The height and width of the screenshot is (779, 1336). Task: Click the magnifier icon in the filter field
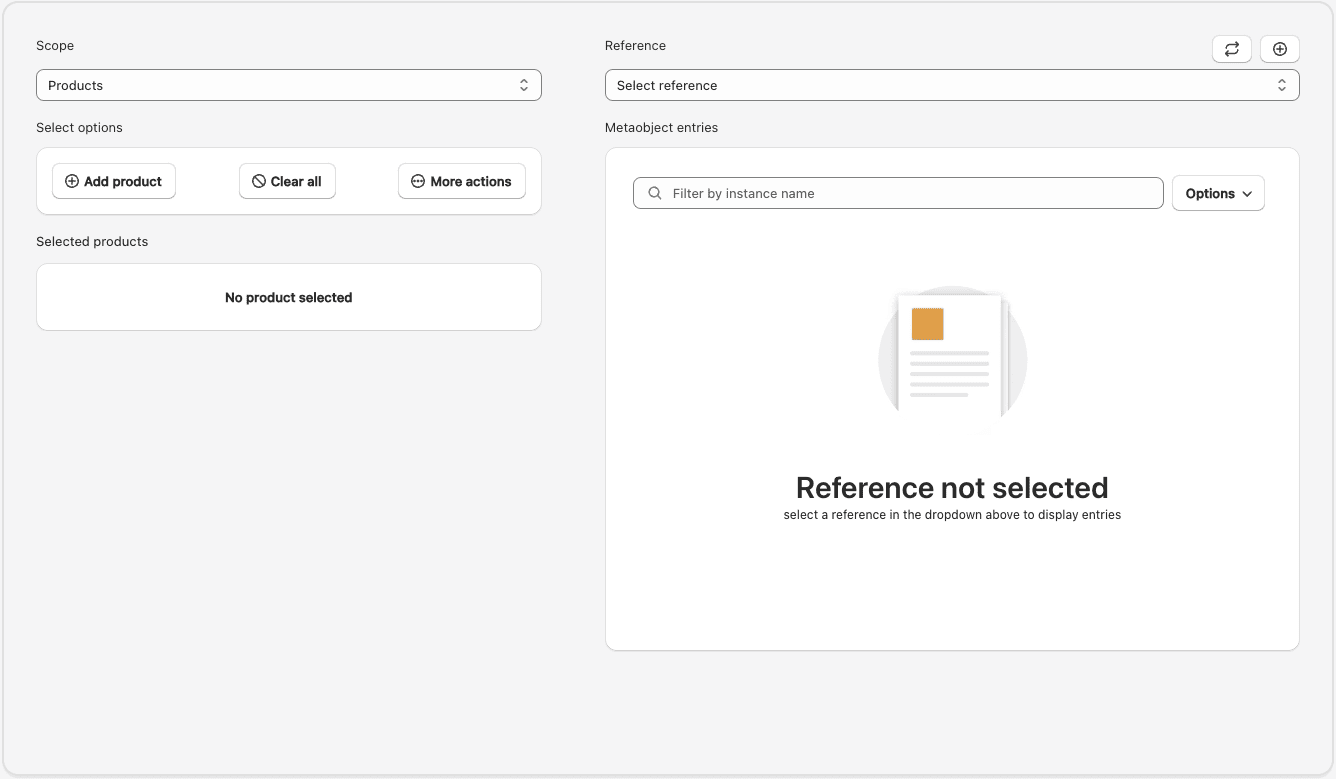[x=655, y=193]
